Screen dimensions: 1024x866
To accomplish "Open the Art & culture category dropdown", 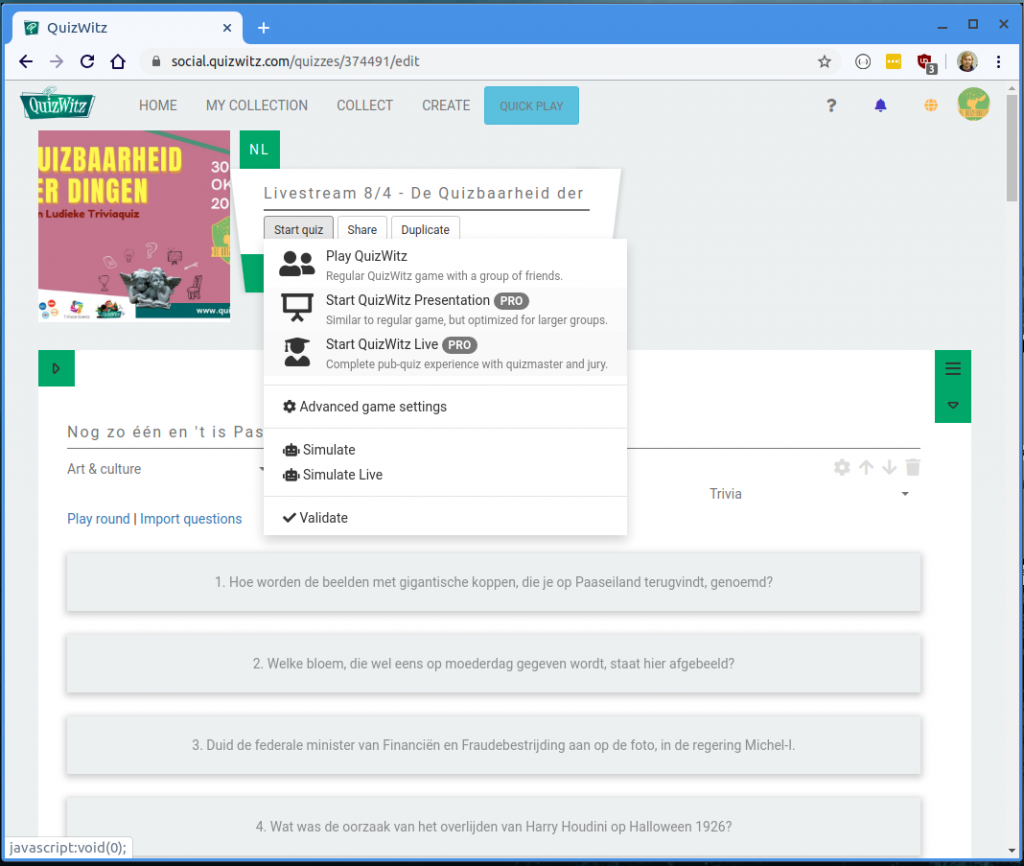I will tap(165, 469).
